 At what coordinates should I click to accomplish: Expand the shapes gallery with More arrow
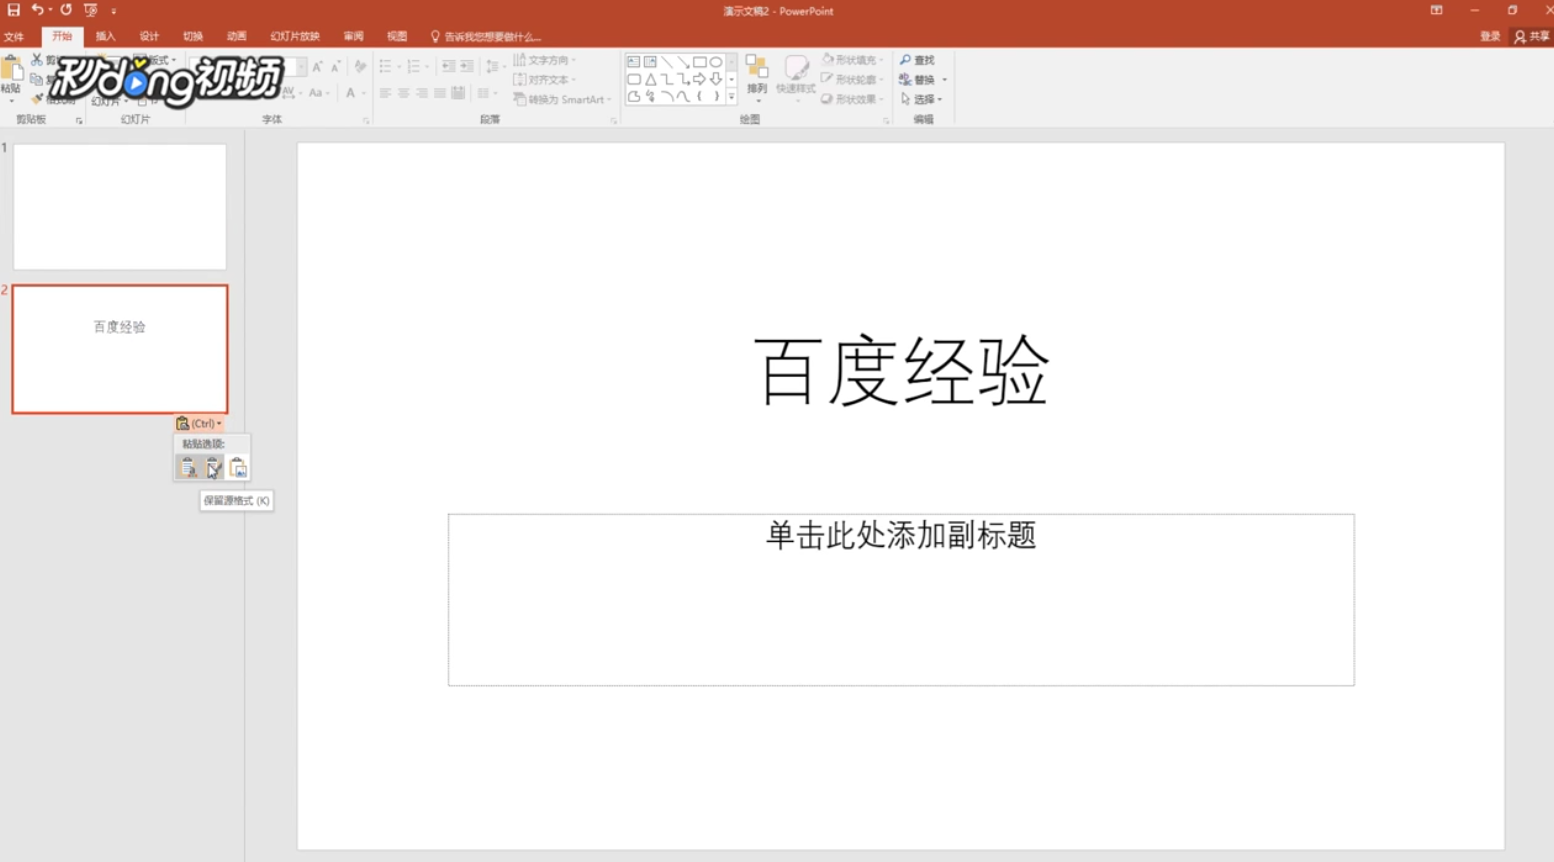731,97
